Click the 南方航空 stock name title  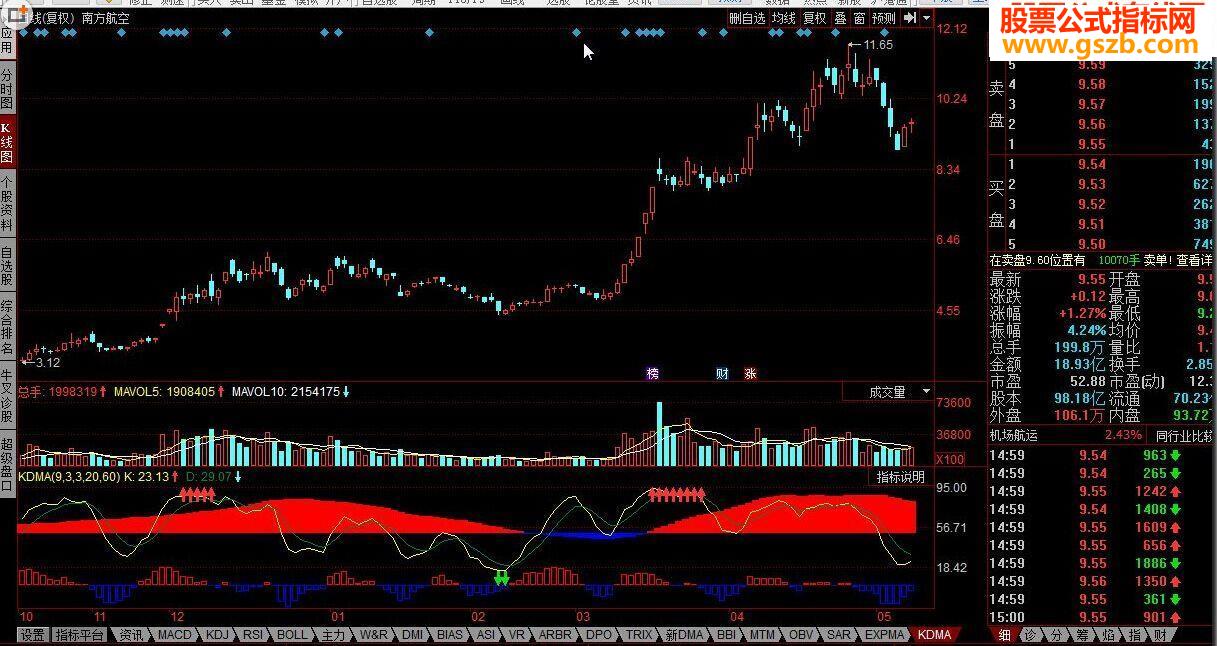tap(105, 18)
